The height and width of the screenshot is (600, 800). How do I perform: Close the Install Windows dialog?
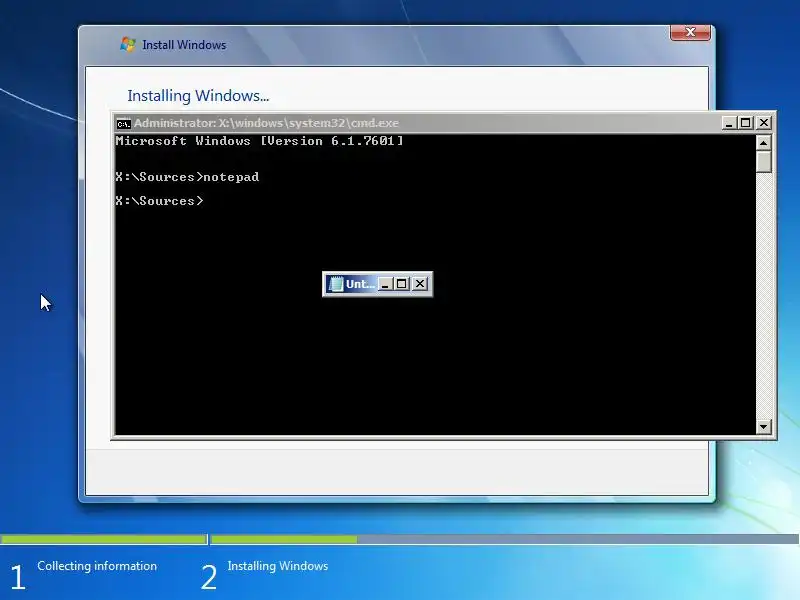click(x=690, y=33)
